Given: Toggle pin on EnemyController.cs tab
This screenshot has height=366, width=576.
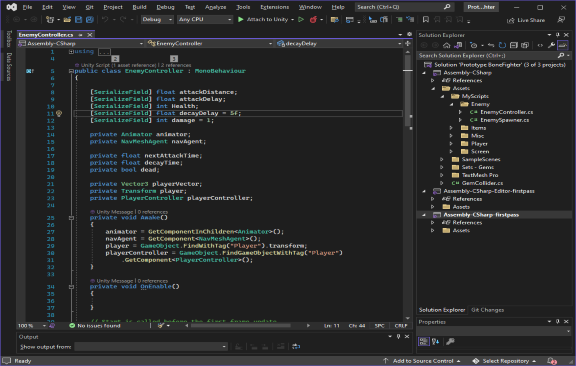Looking at the screenshot, I should click(x=80, y=35).
